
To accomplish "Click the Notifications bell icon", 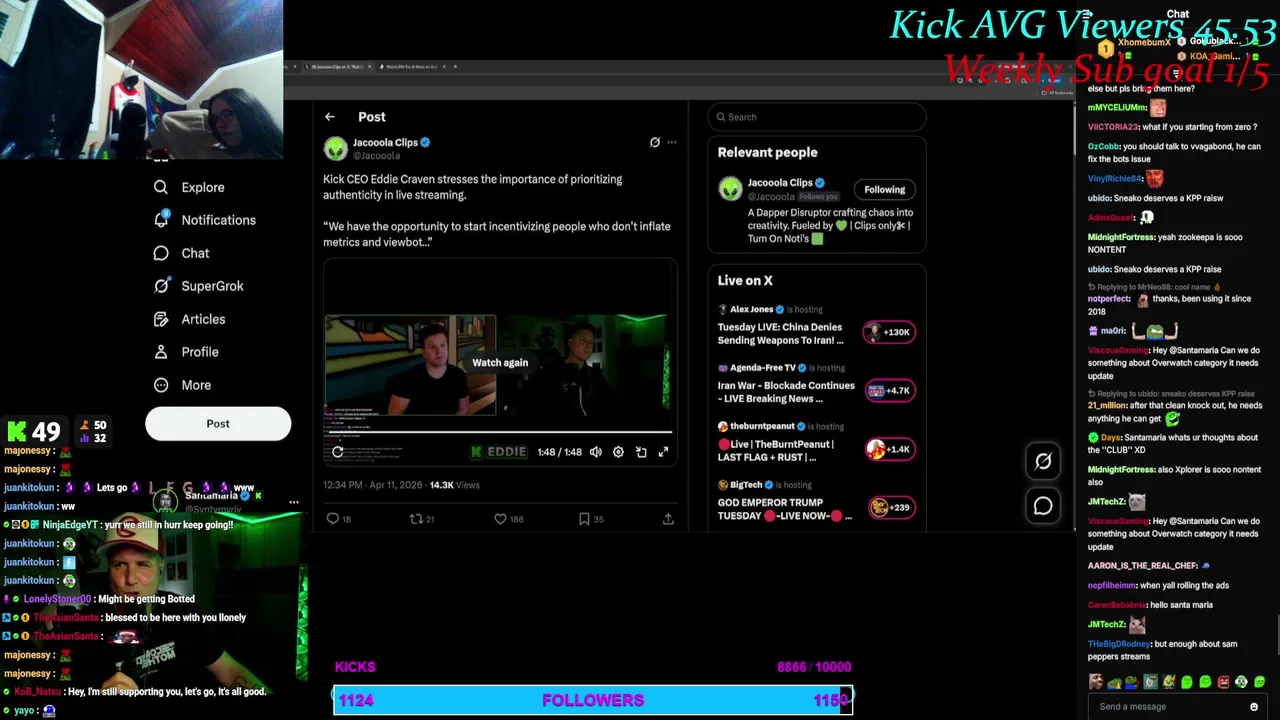I will pos(161,220).
